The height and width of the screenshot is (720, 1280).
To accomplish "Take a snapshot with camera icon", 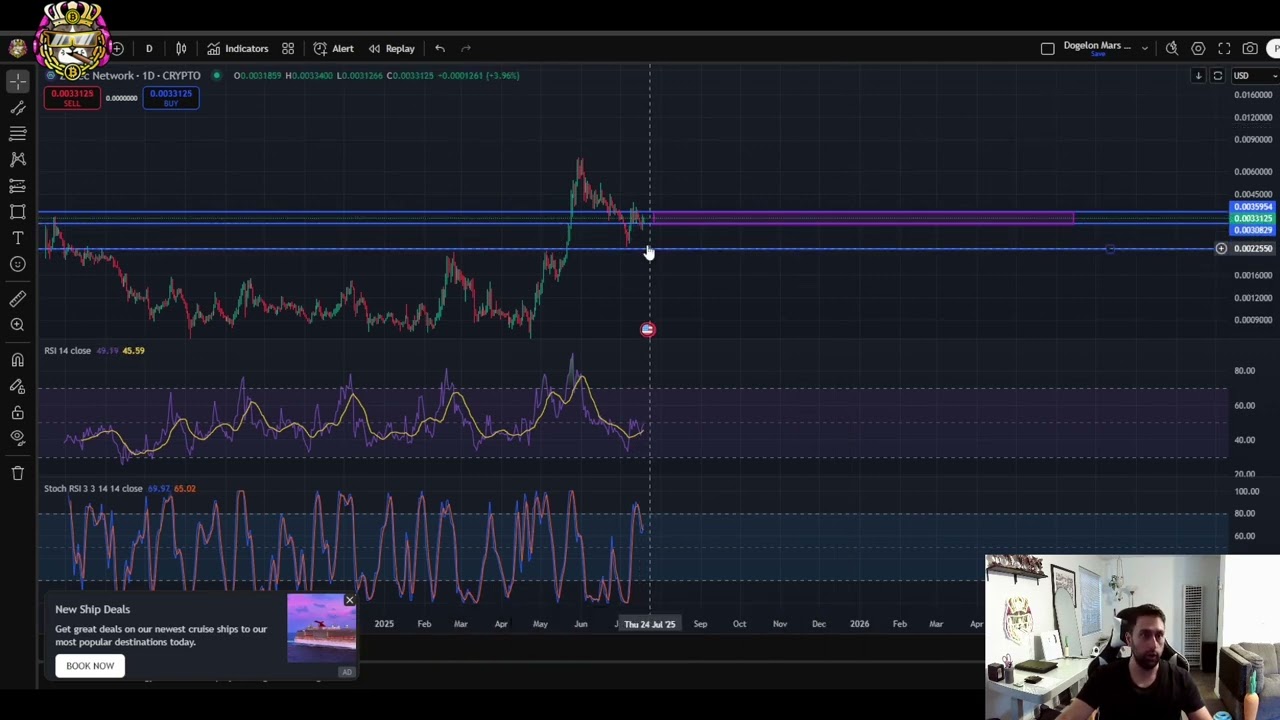I will point(1250,48).
